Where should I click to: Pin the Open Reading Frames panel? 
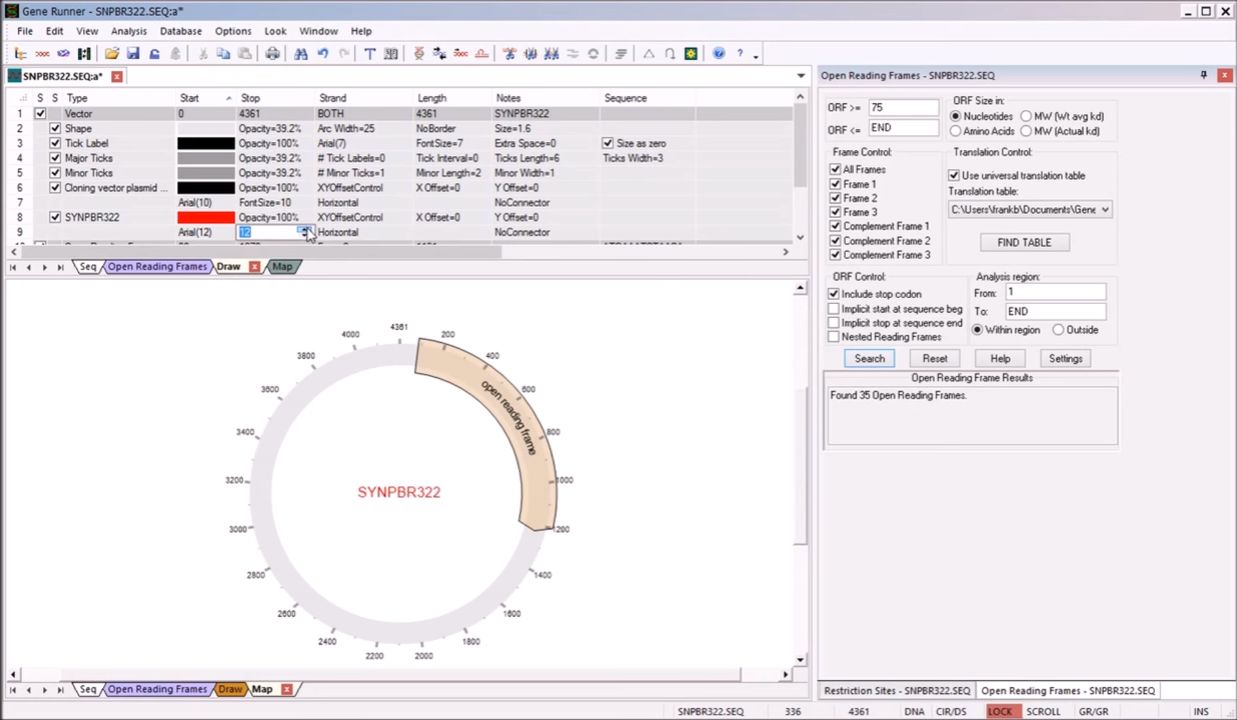pyautogui.click(x=1203, y=75)
